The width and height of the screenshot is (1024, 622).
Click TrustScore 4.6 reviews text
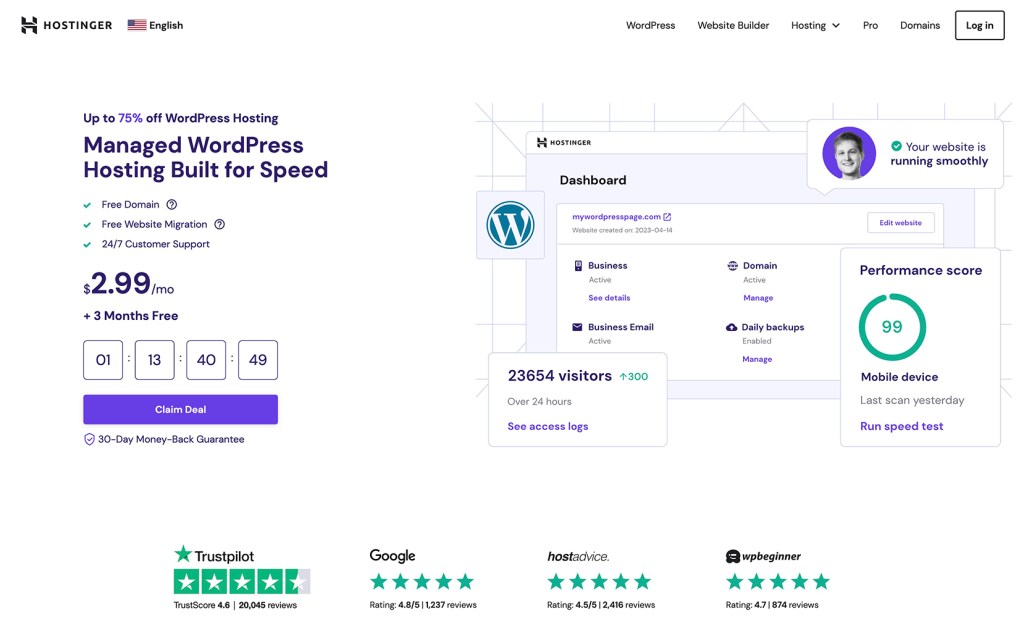coord(235,605)
